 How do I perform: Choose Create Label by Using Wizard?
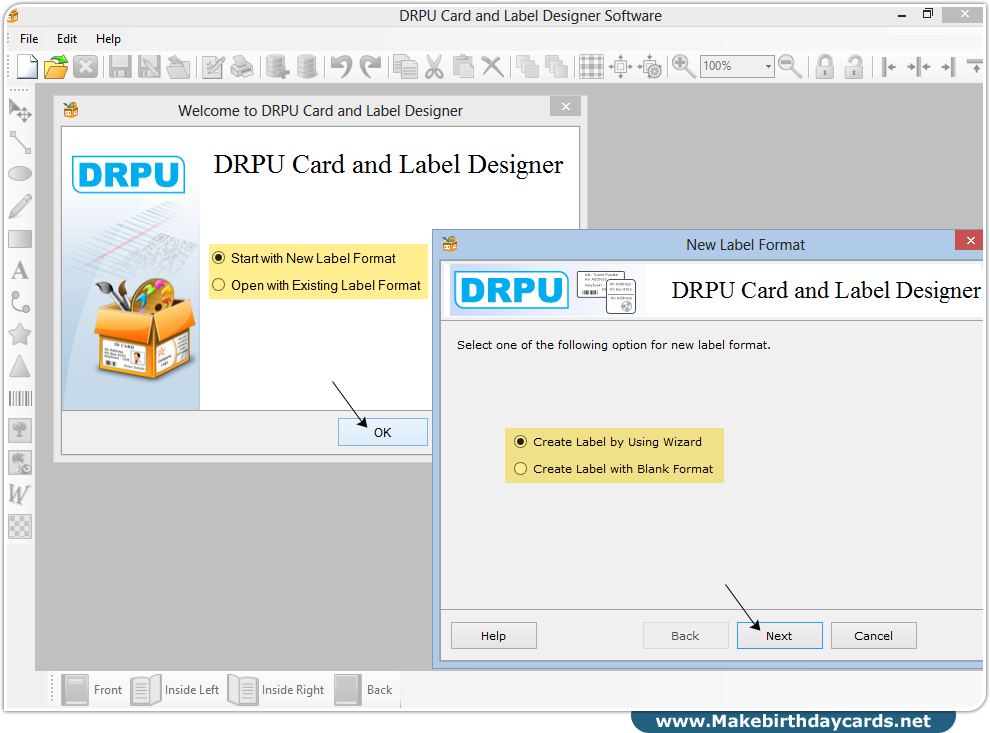(x=609, y=442)
